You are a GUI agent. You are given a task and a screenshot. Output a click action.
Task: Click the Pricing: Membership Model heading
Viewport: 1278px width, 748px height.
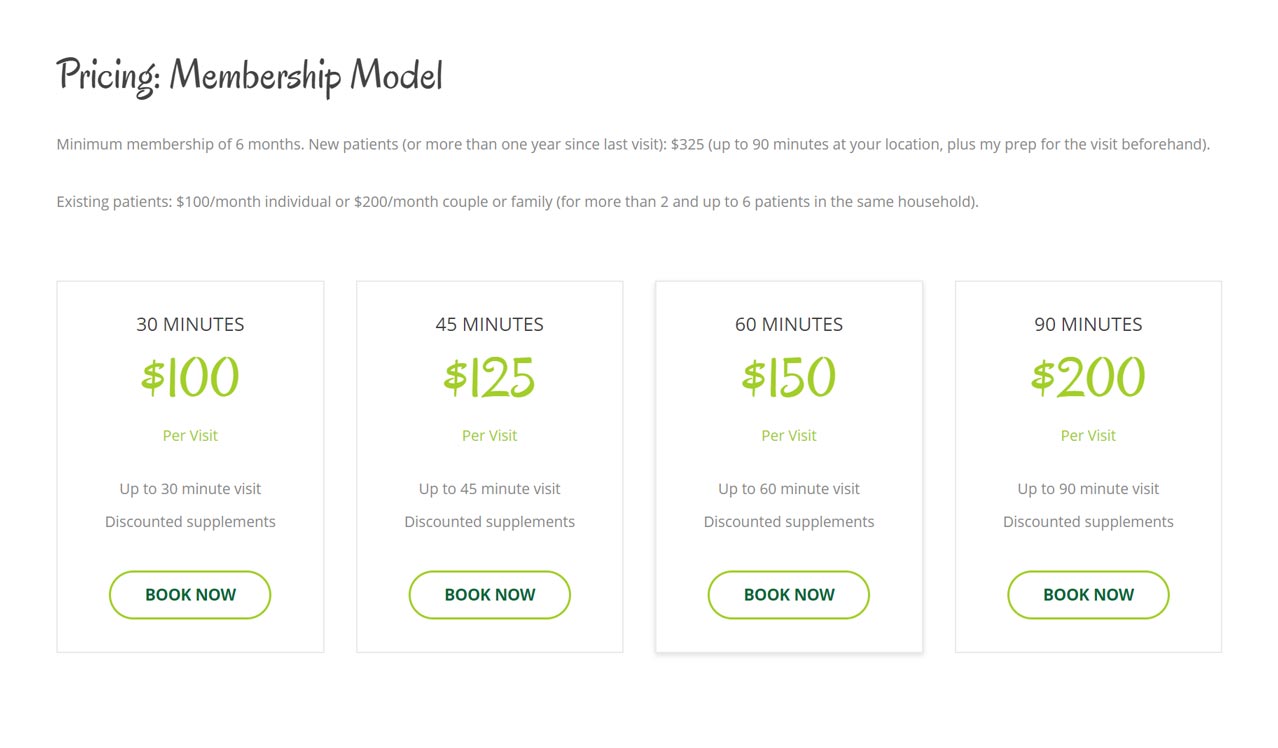click(x=249, y=76)
